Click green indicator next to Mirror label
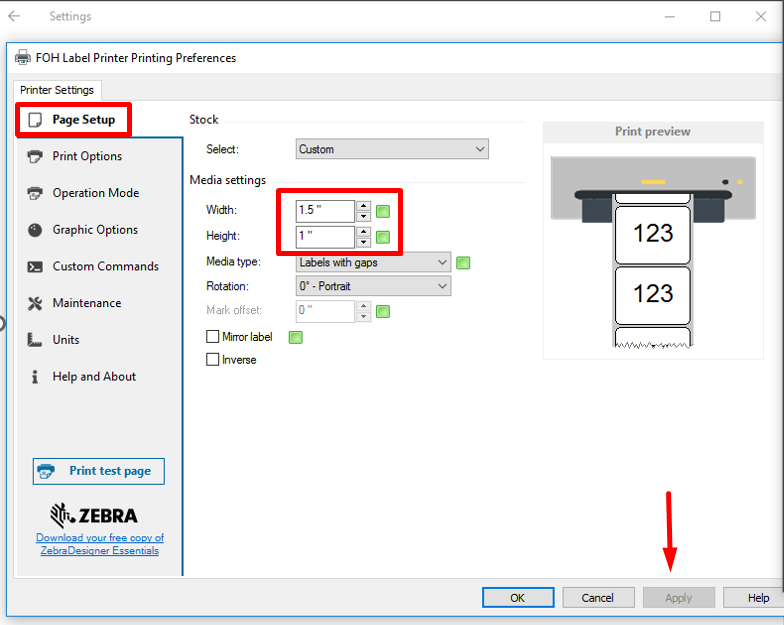Viewport: 784px width, 625px height. 296,338
